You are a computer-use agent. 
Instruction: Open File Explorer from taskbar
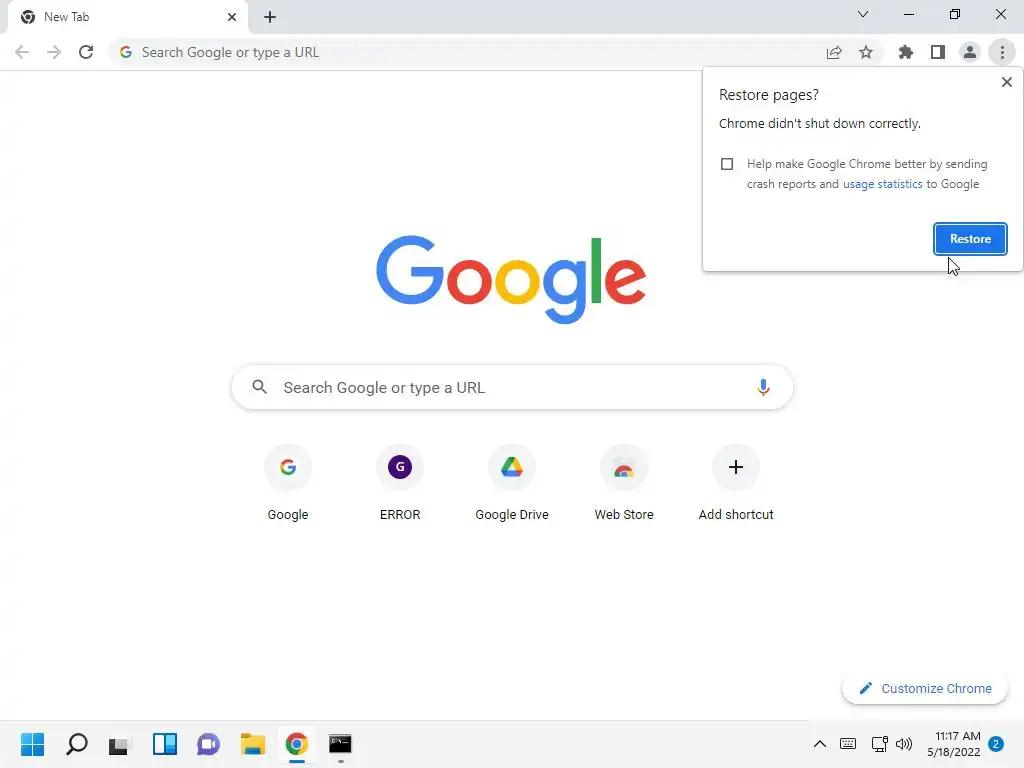point(253,744)
